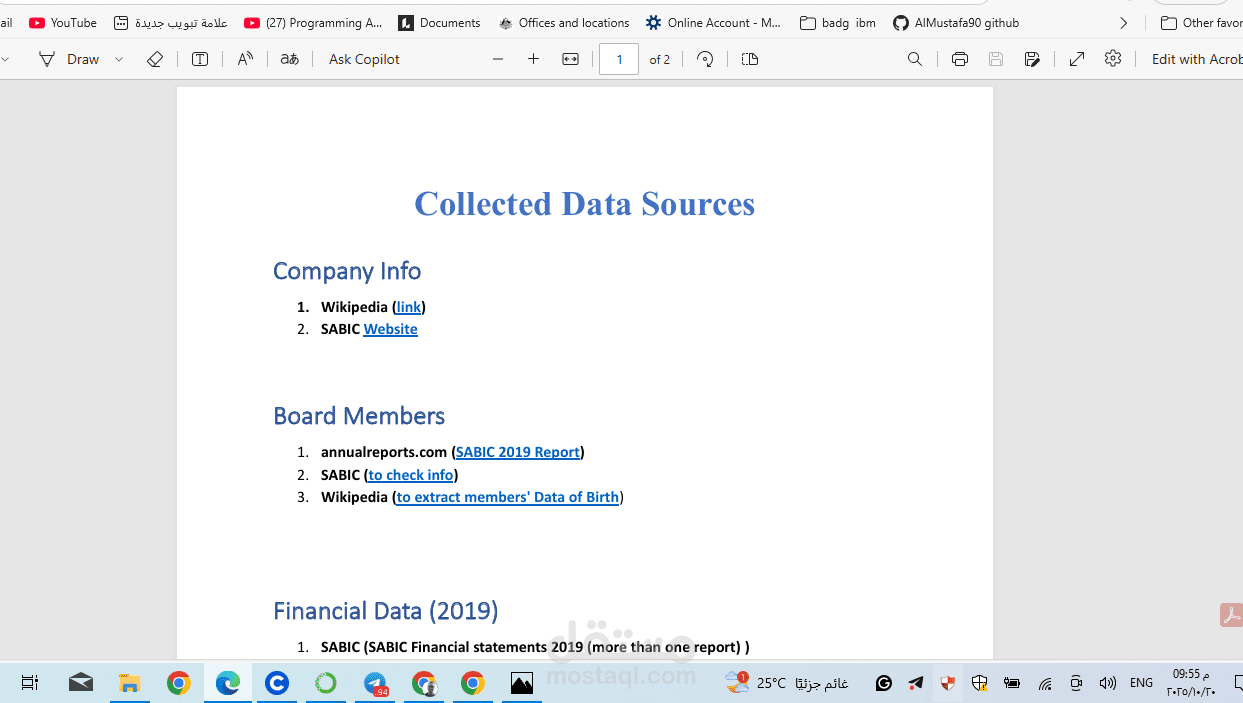Zoom out of the PDF

coord(498,59)
